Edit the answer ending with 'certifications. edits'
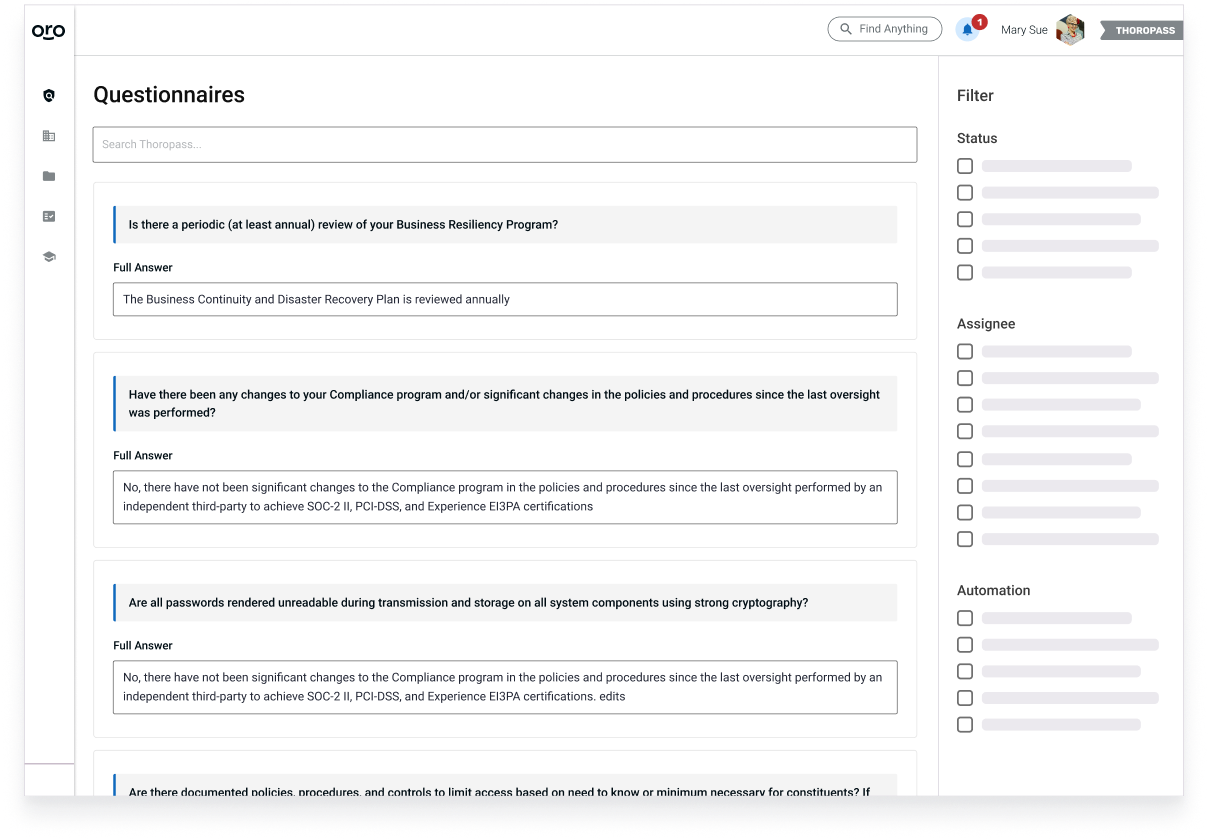Viewport: 1208px width, 840px height. pos(505,687)
